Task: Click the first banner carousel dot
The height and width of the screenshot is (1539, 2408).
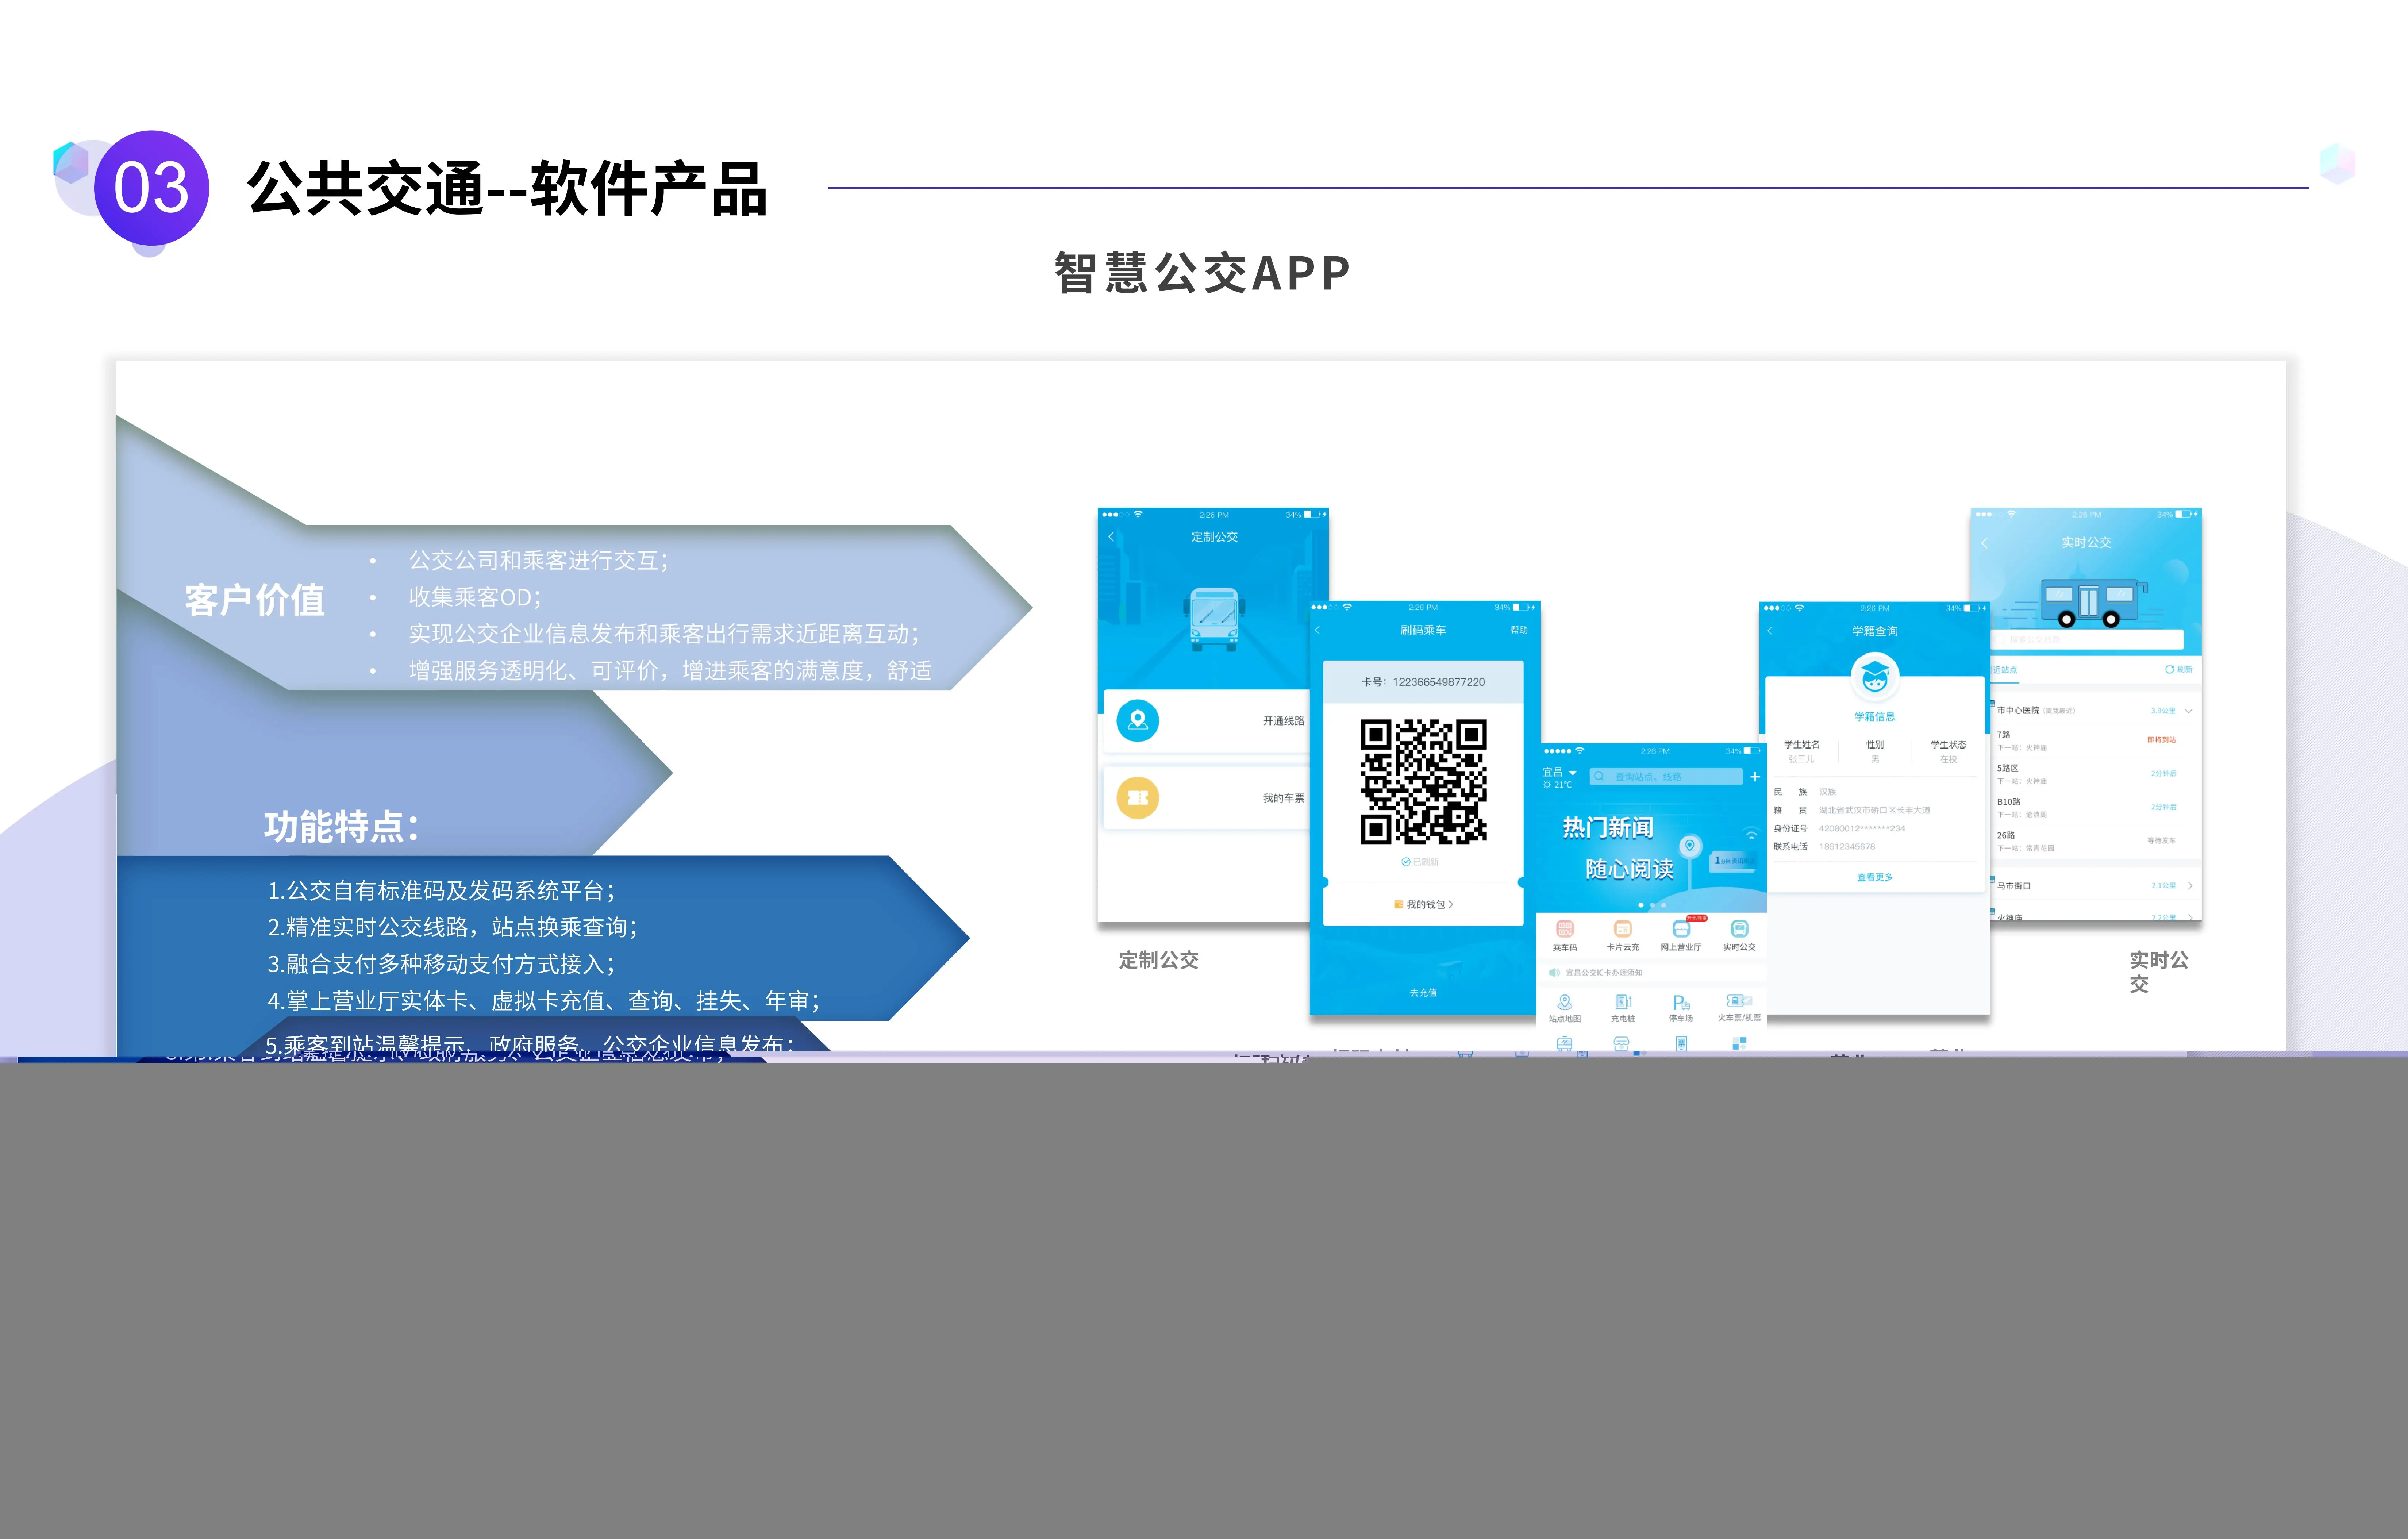Action: click(x=1641, y=905)
